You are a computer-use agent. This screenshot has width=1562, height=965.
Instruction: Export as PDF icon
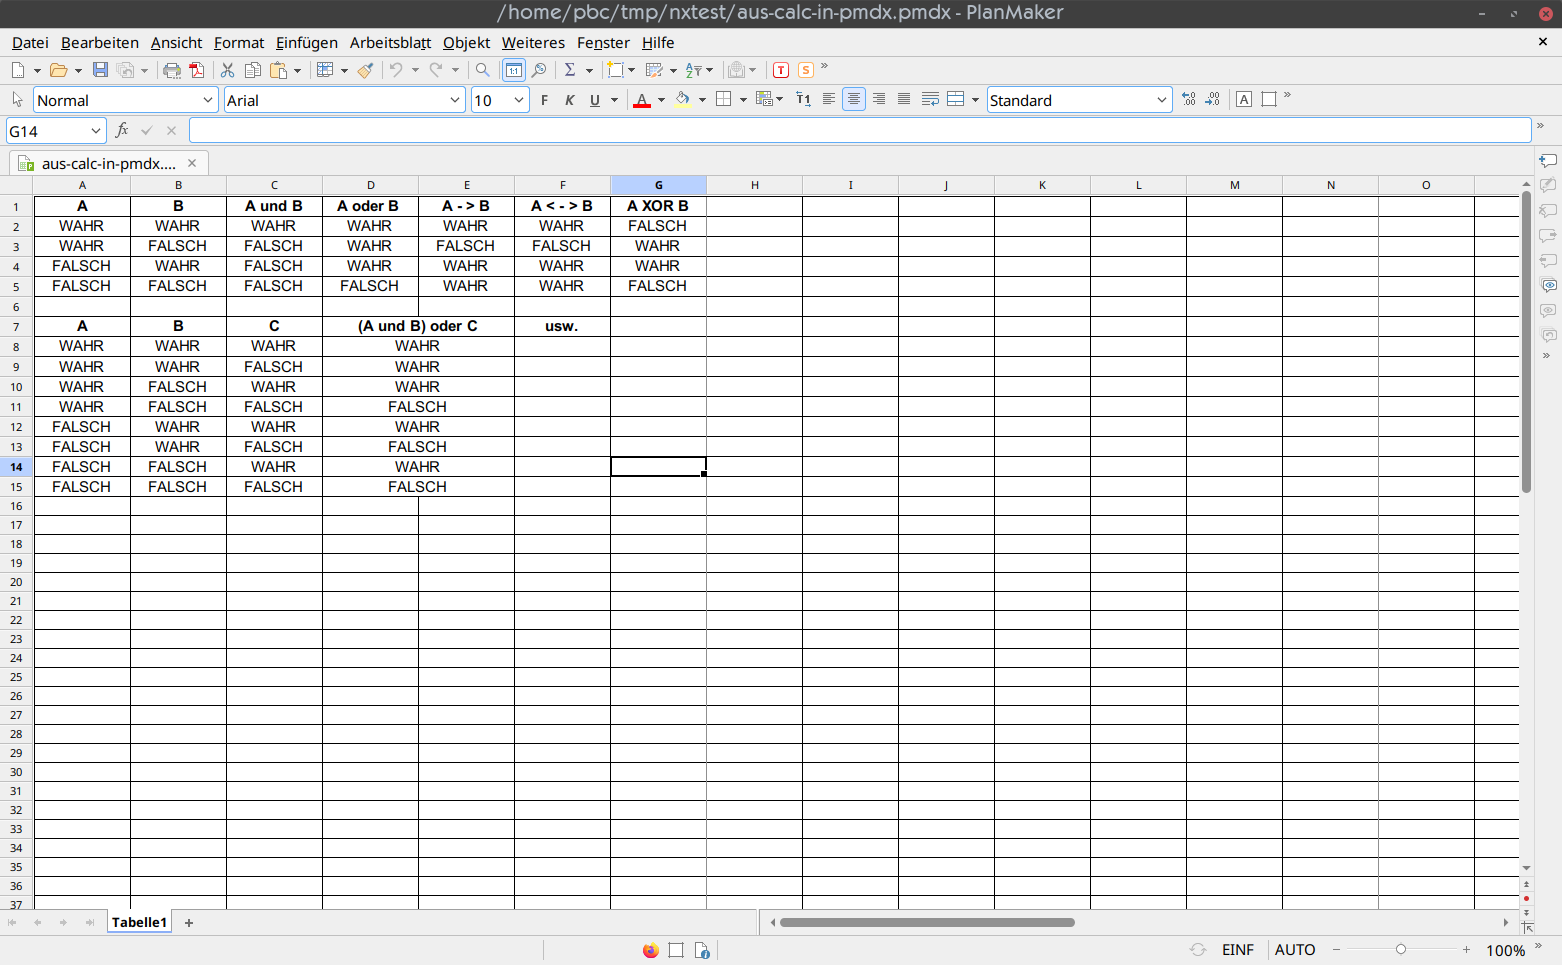pyautogui.click(x=197, y=70)
